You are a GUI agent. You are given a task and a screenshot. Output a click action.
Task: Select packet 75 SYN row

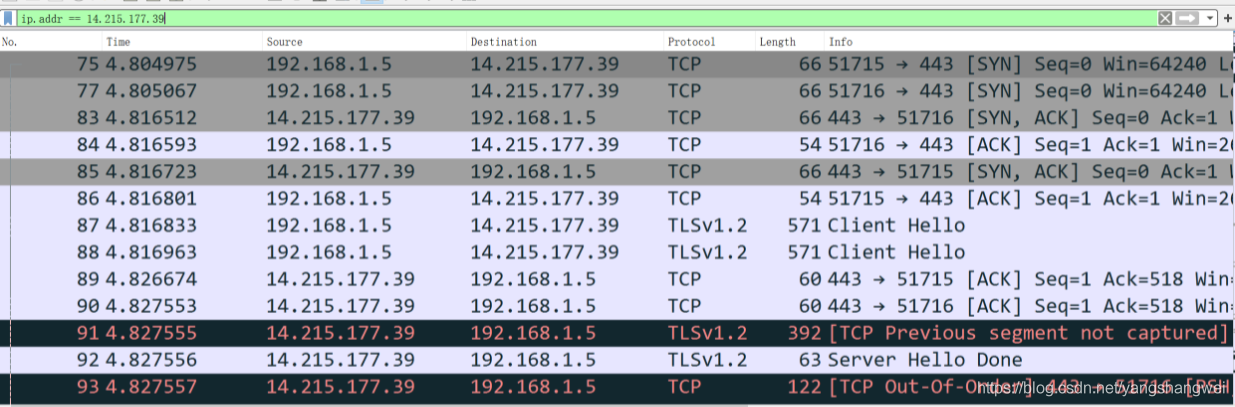pos(617,64)
